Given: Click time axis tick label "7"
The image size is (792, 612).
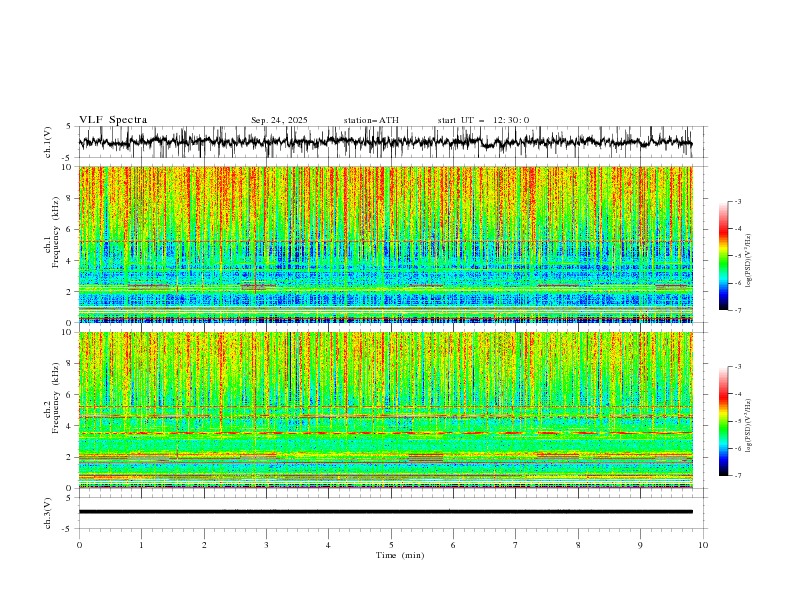Looking at the screenshot, I should pyautogui.click(x=516, y=545).
